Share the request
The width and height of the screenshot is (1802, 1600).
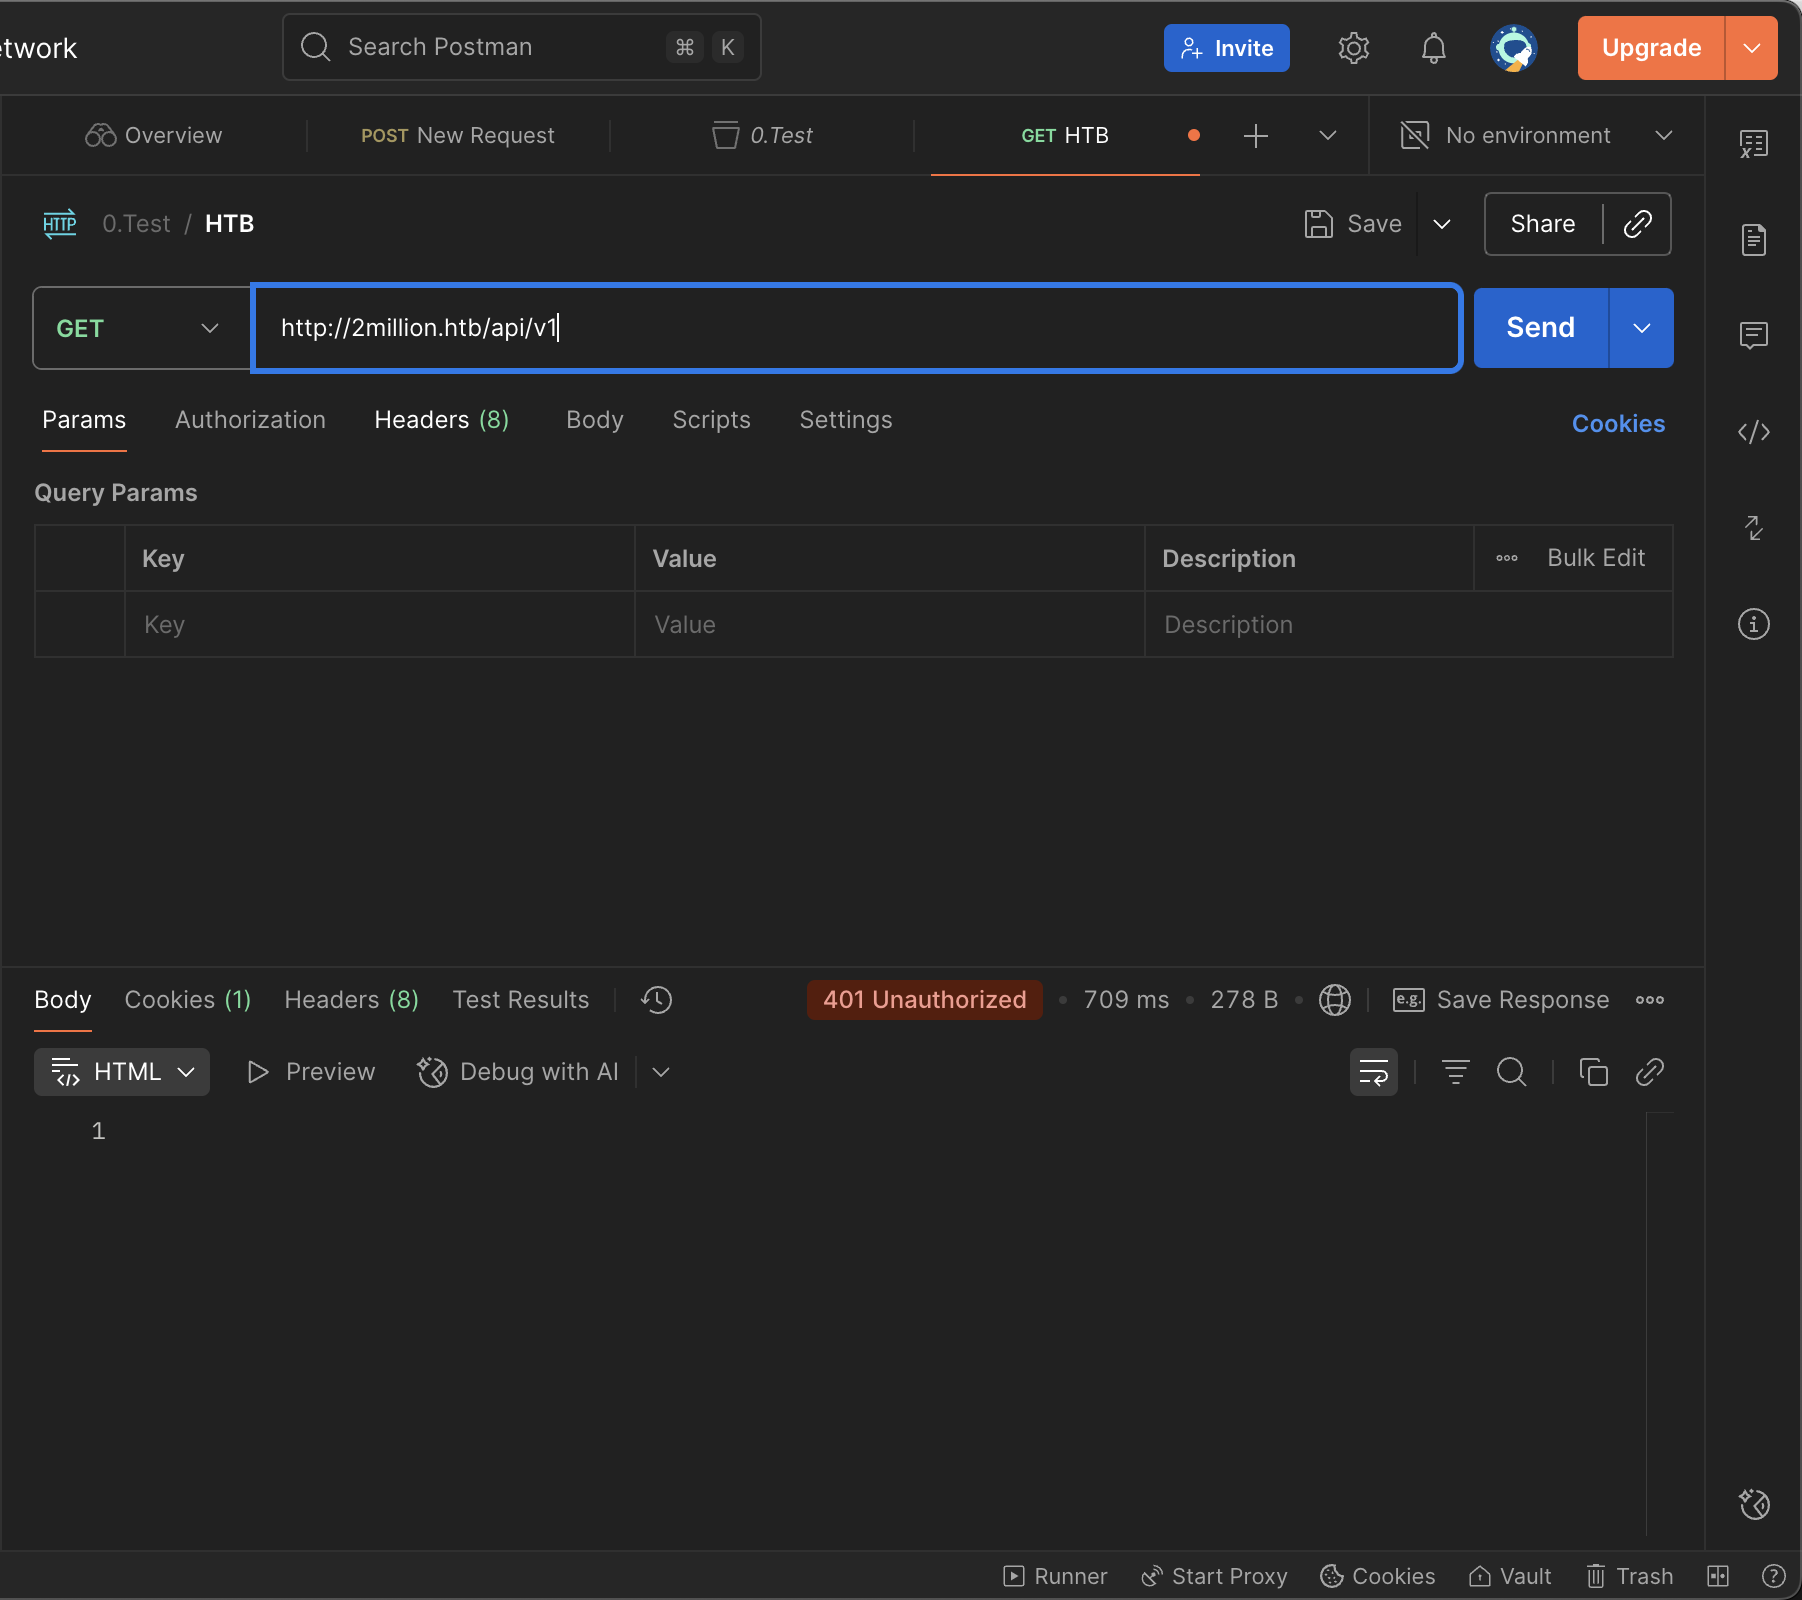(1543, 224)
